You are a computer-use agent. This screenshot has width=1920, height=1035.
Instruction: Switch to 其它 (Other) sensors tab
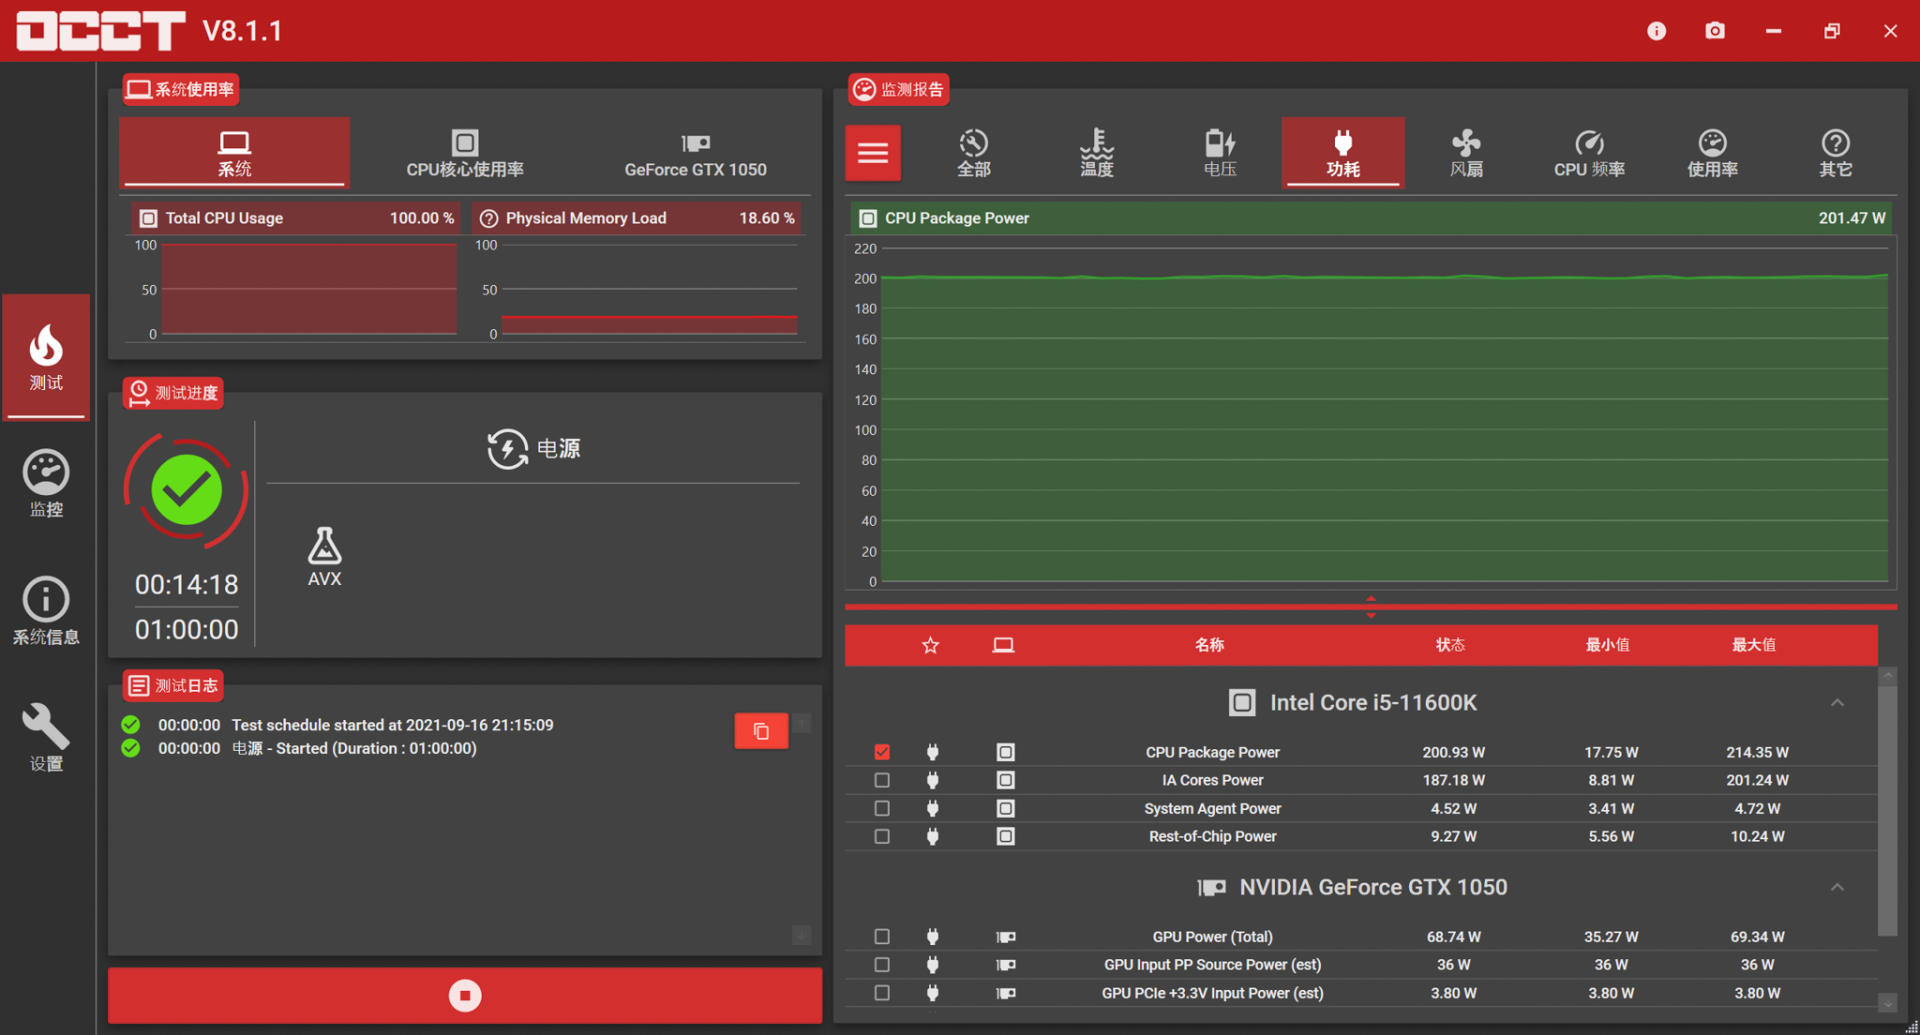click(x=1835, y=153)
